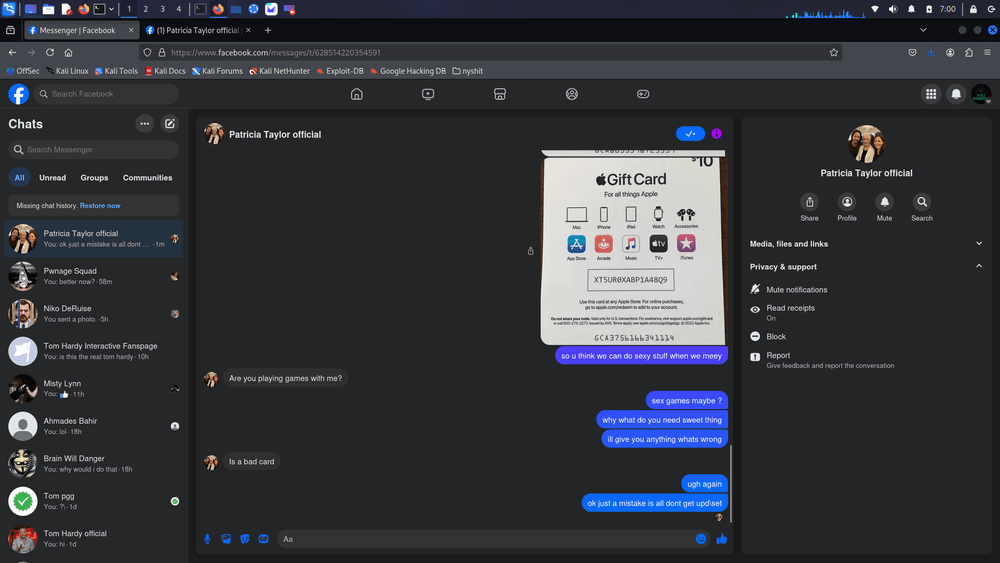Record a voice clip microphone icon

coord(207,539)
